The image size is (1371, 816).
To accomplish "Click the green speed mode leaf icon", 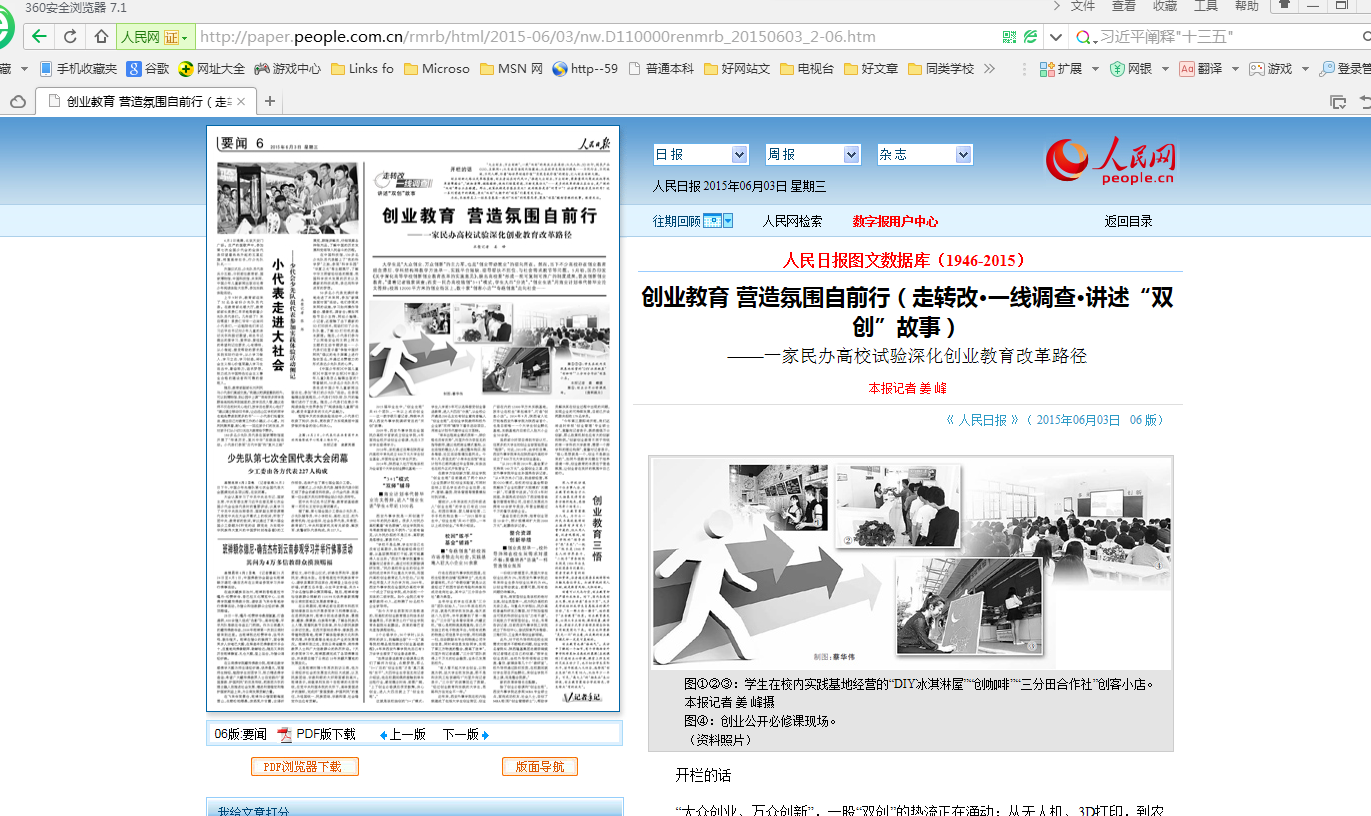I will [1030, 37].
